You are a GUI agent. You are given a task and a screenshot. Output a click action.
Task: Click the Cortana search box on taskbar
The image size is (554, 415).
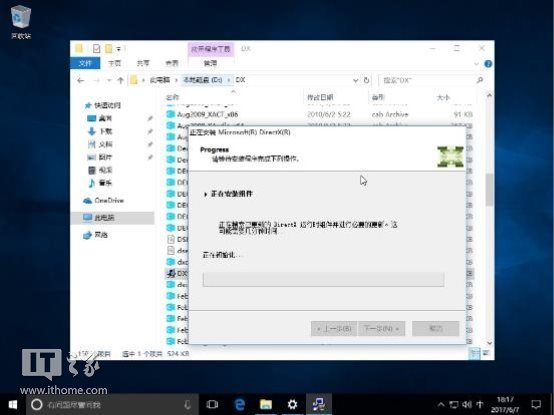(111, 405)
